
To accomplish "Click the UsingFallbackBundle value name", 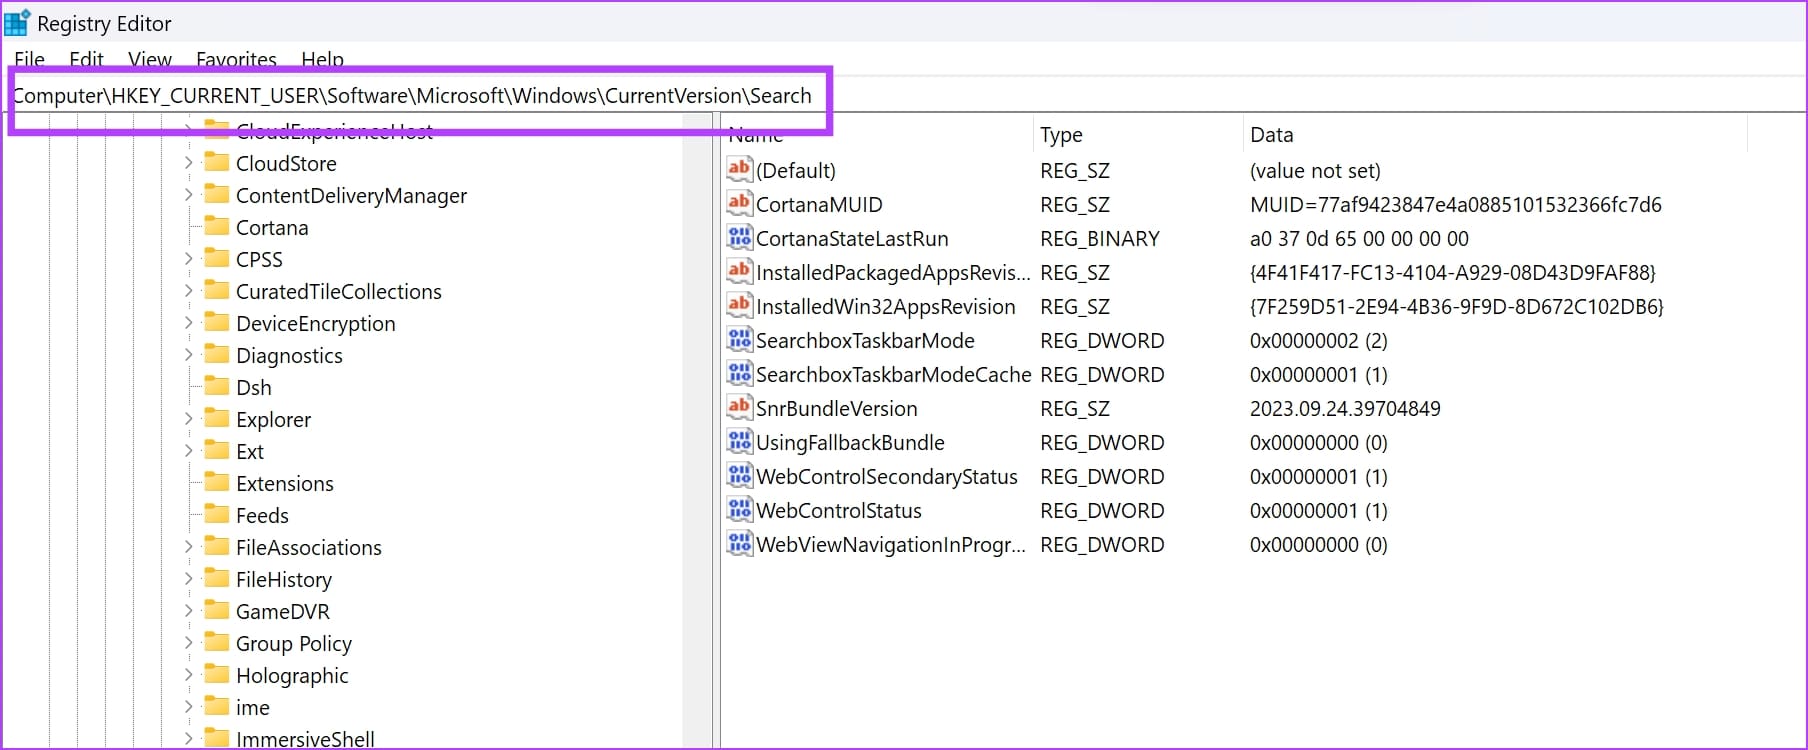I will coord(850,442).
